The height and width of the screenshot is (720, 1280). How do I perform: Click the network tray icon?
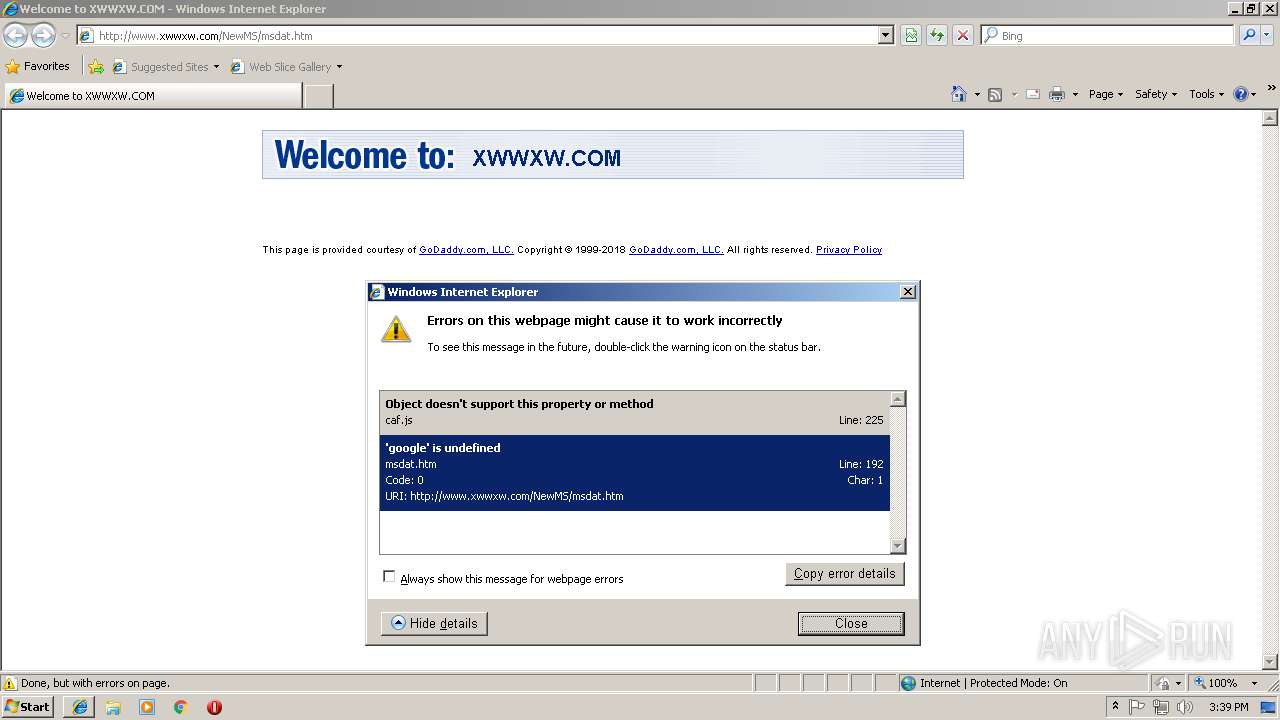1160,707
